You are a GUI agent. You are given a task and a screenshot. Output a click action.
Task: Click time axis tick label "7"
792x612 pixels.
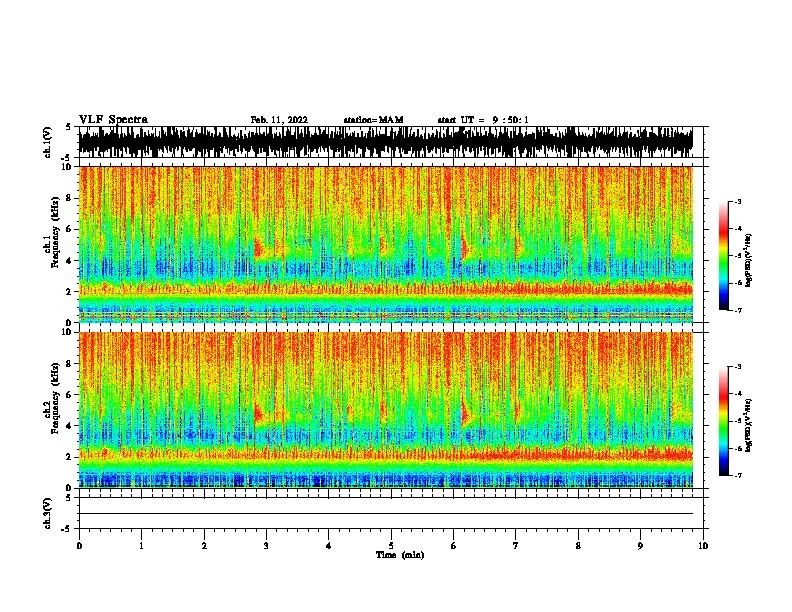(516, 546)
